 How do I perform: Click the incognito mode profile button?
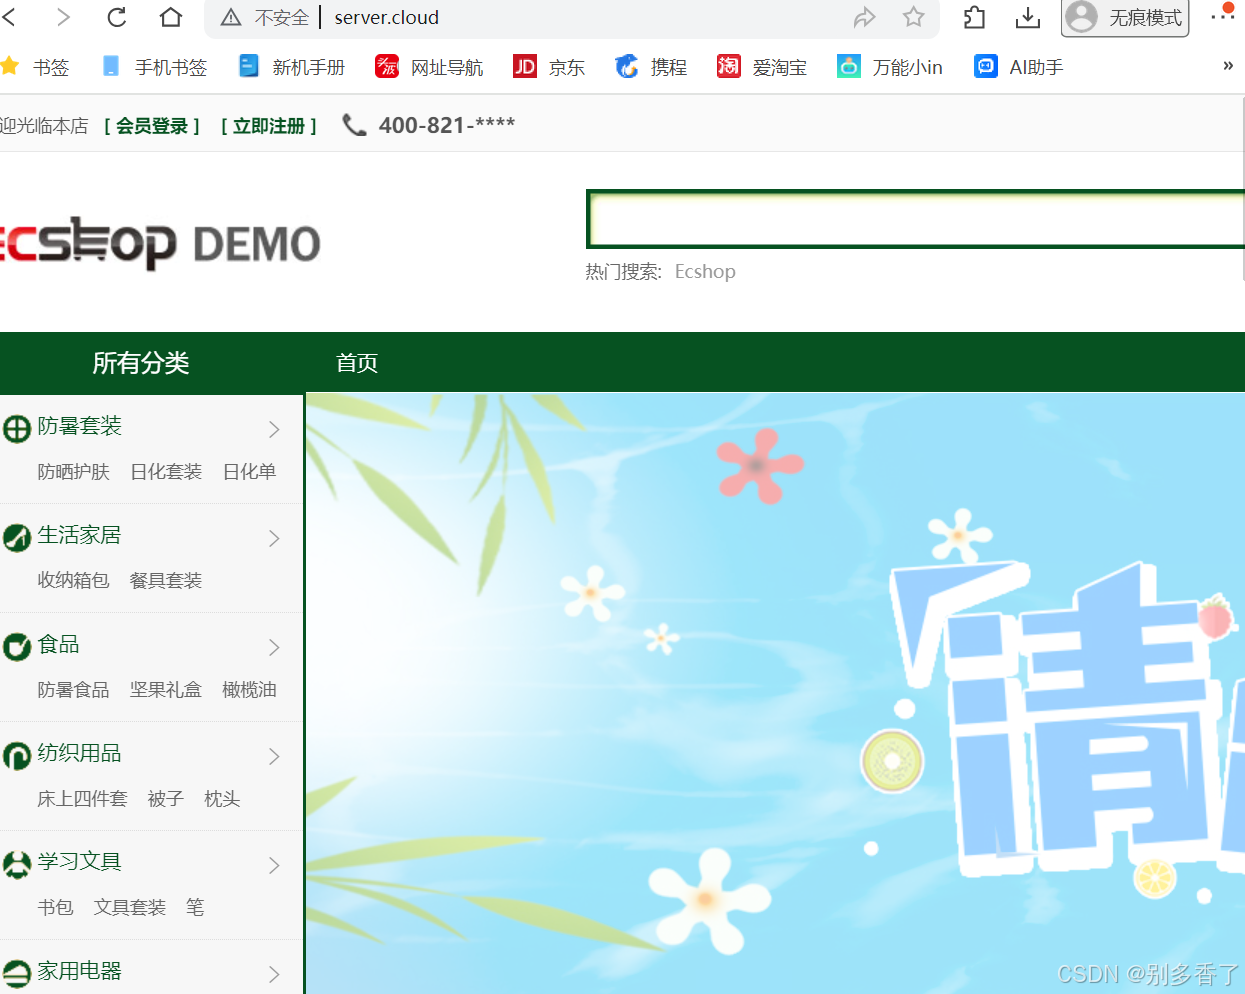click(1125, 17)
